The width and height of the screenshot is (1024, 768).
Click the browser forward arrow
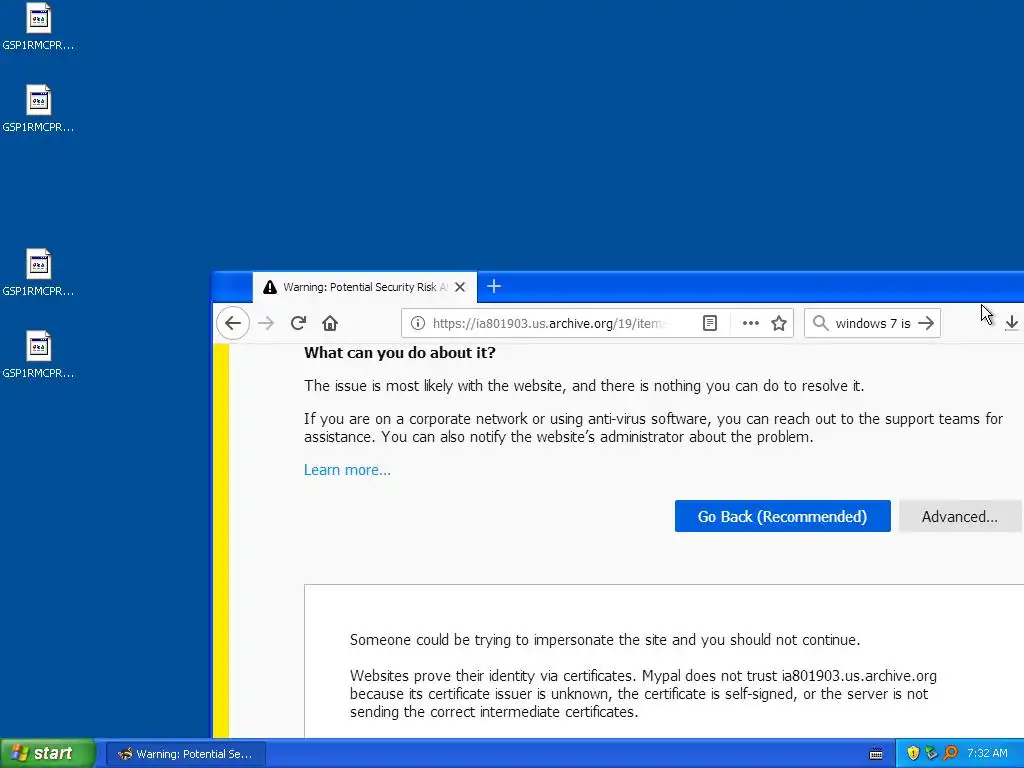pos(266,323)
